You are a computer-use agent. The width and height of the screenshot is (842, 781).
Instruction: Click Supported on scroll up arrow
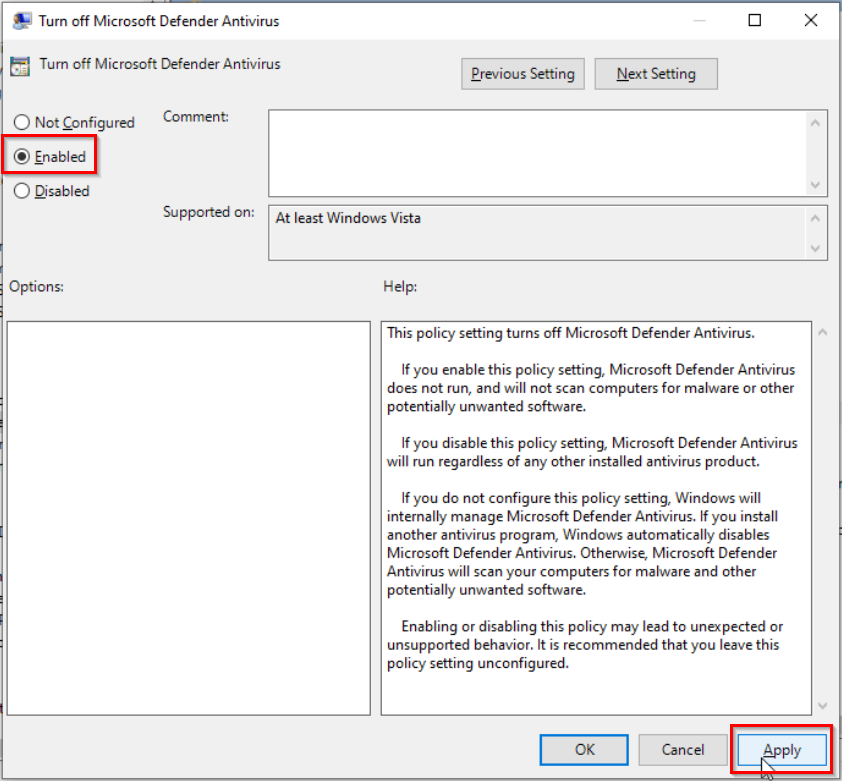coord(815,218)
